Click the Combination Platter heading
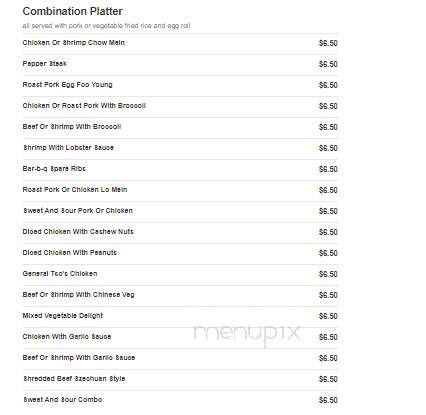 pyautogui.click(x=72, y=11)
